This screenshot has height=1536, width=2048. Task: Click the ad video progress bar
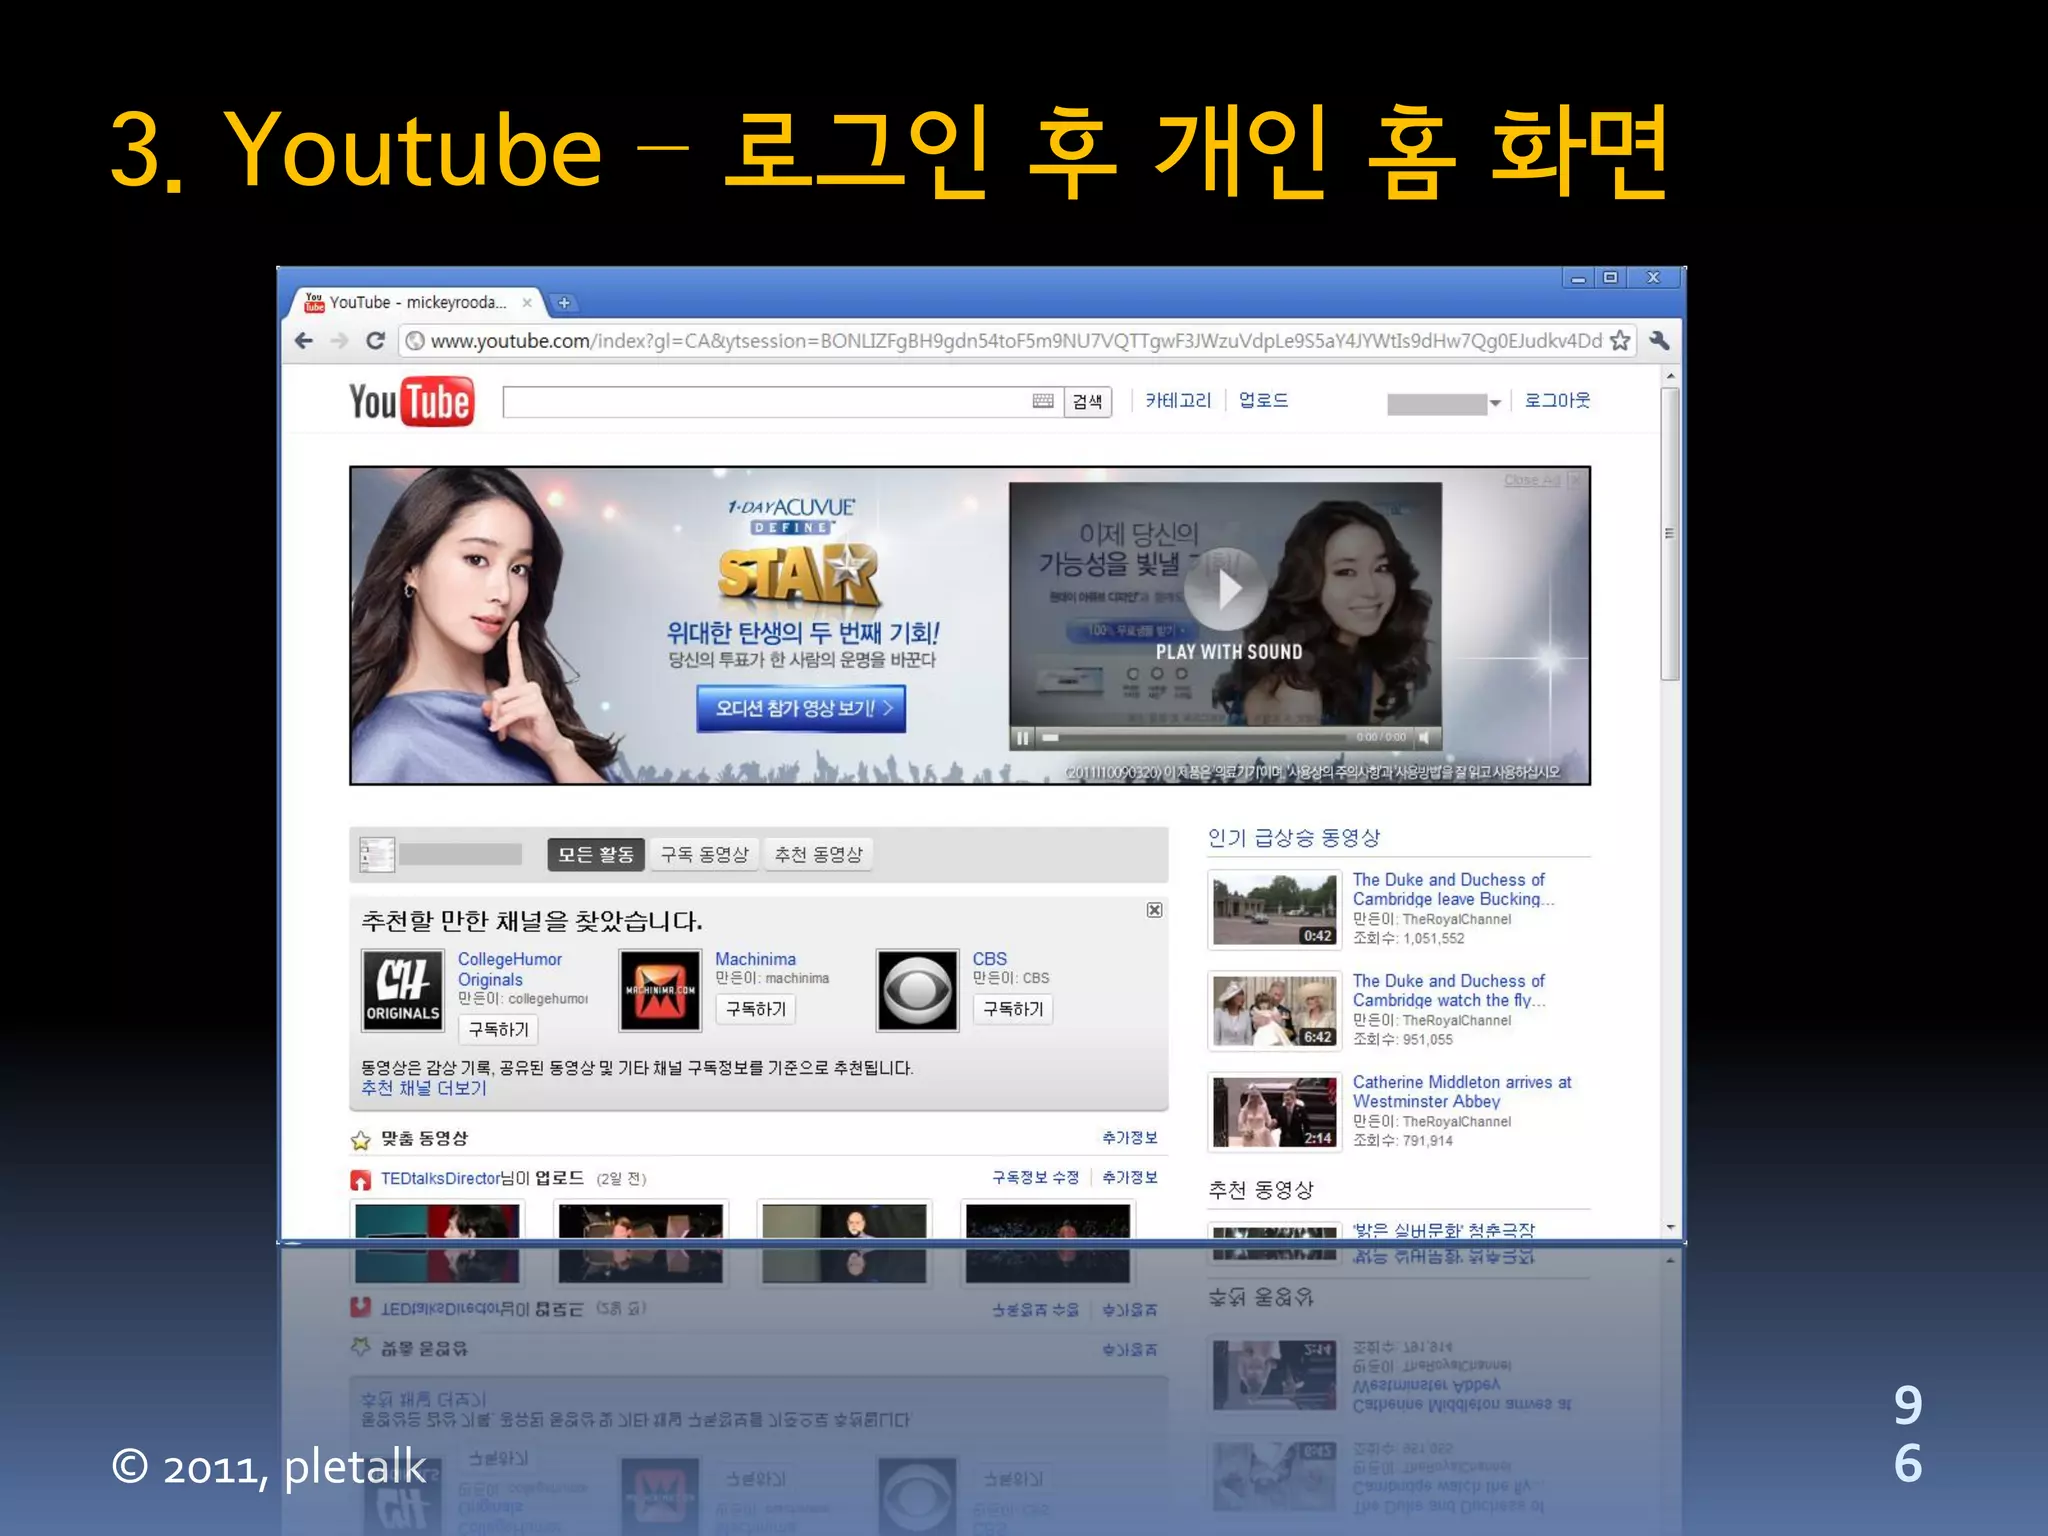click(1195, 738)
